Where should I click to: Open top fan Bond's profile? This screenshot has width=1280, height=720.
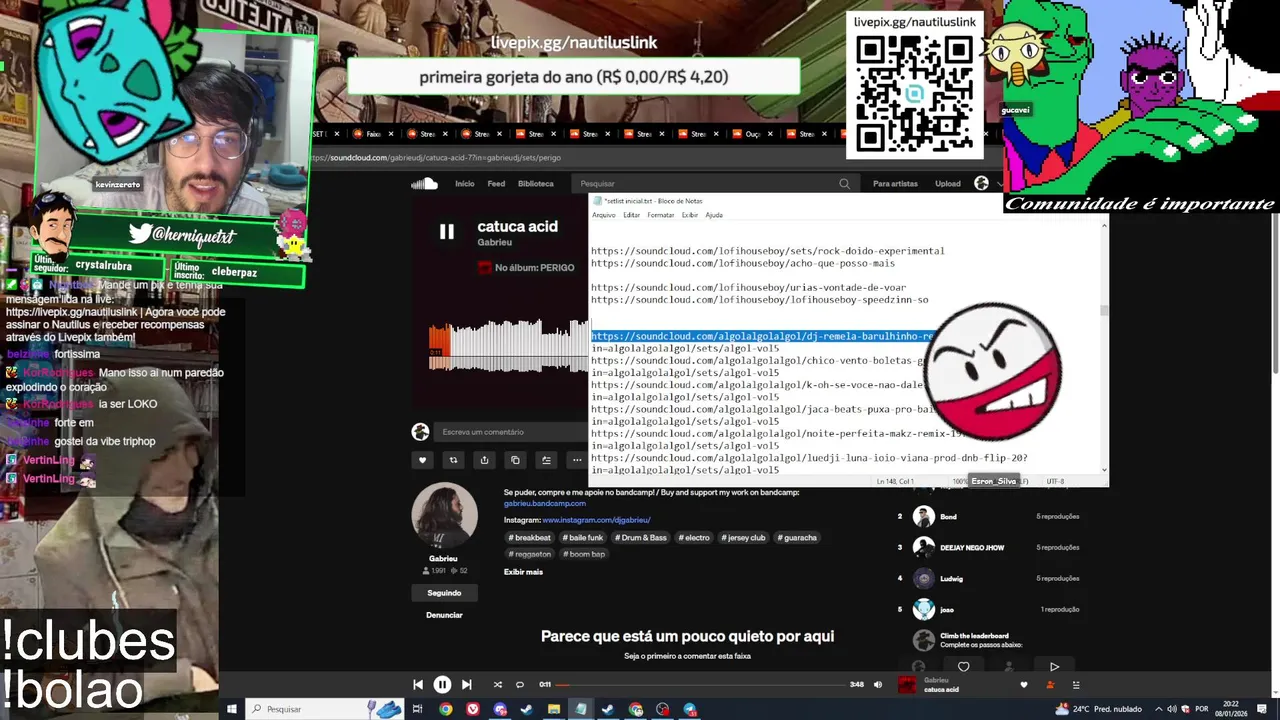point(948,517)
